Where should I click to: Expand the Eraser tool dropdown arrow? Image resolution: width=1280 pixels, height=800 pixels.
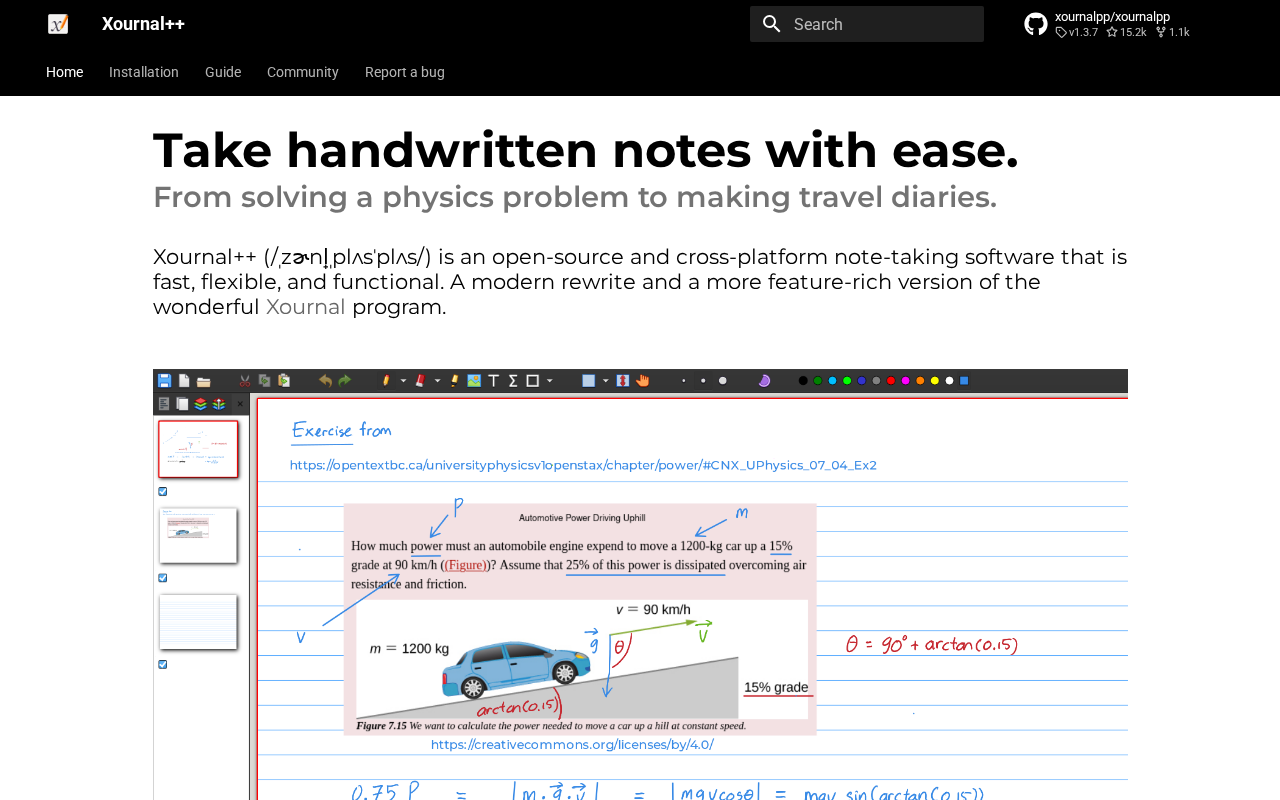pos(438,381)
